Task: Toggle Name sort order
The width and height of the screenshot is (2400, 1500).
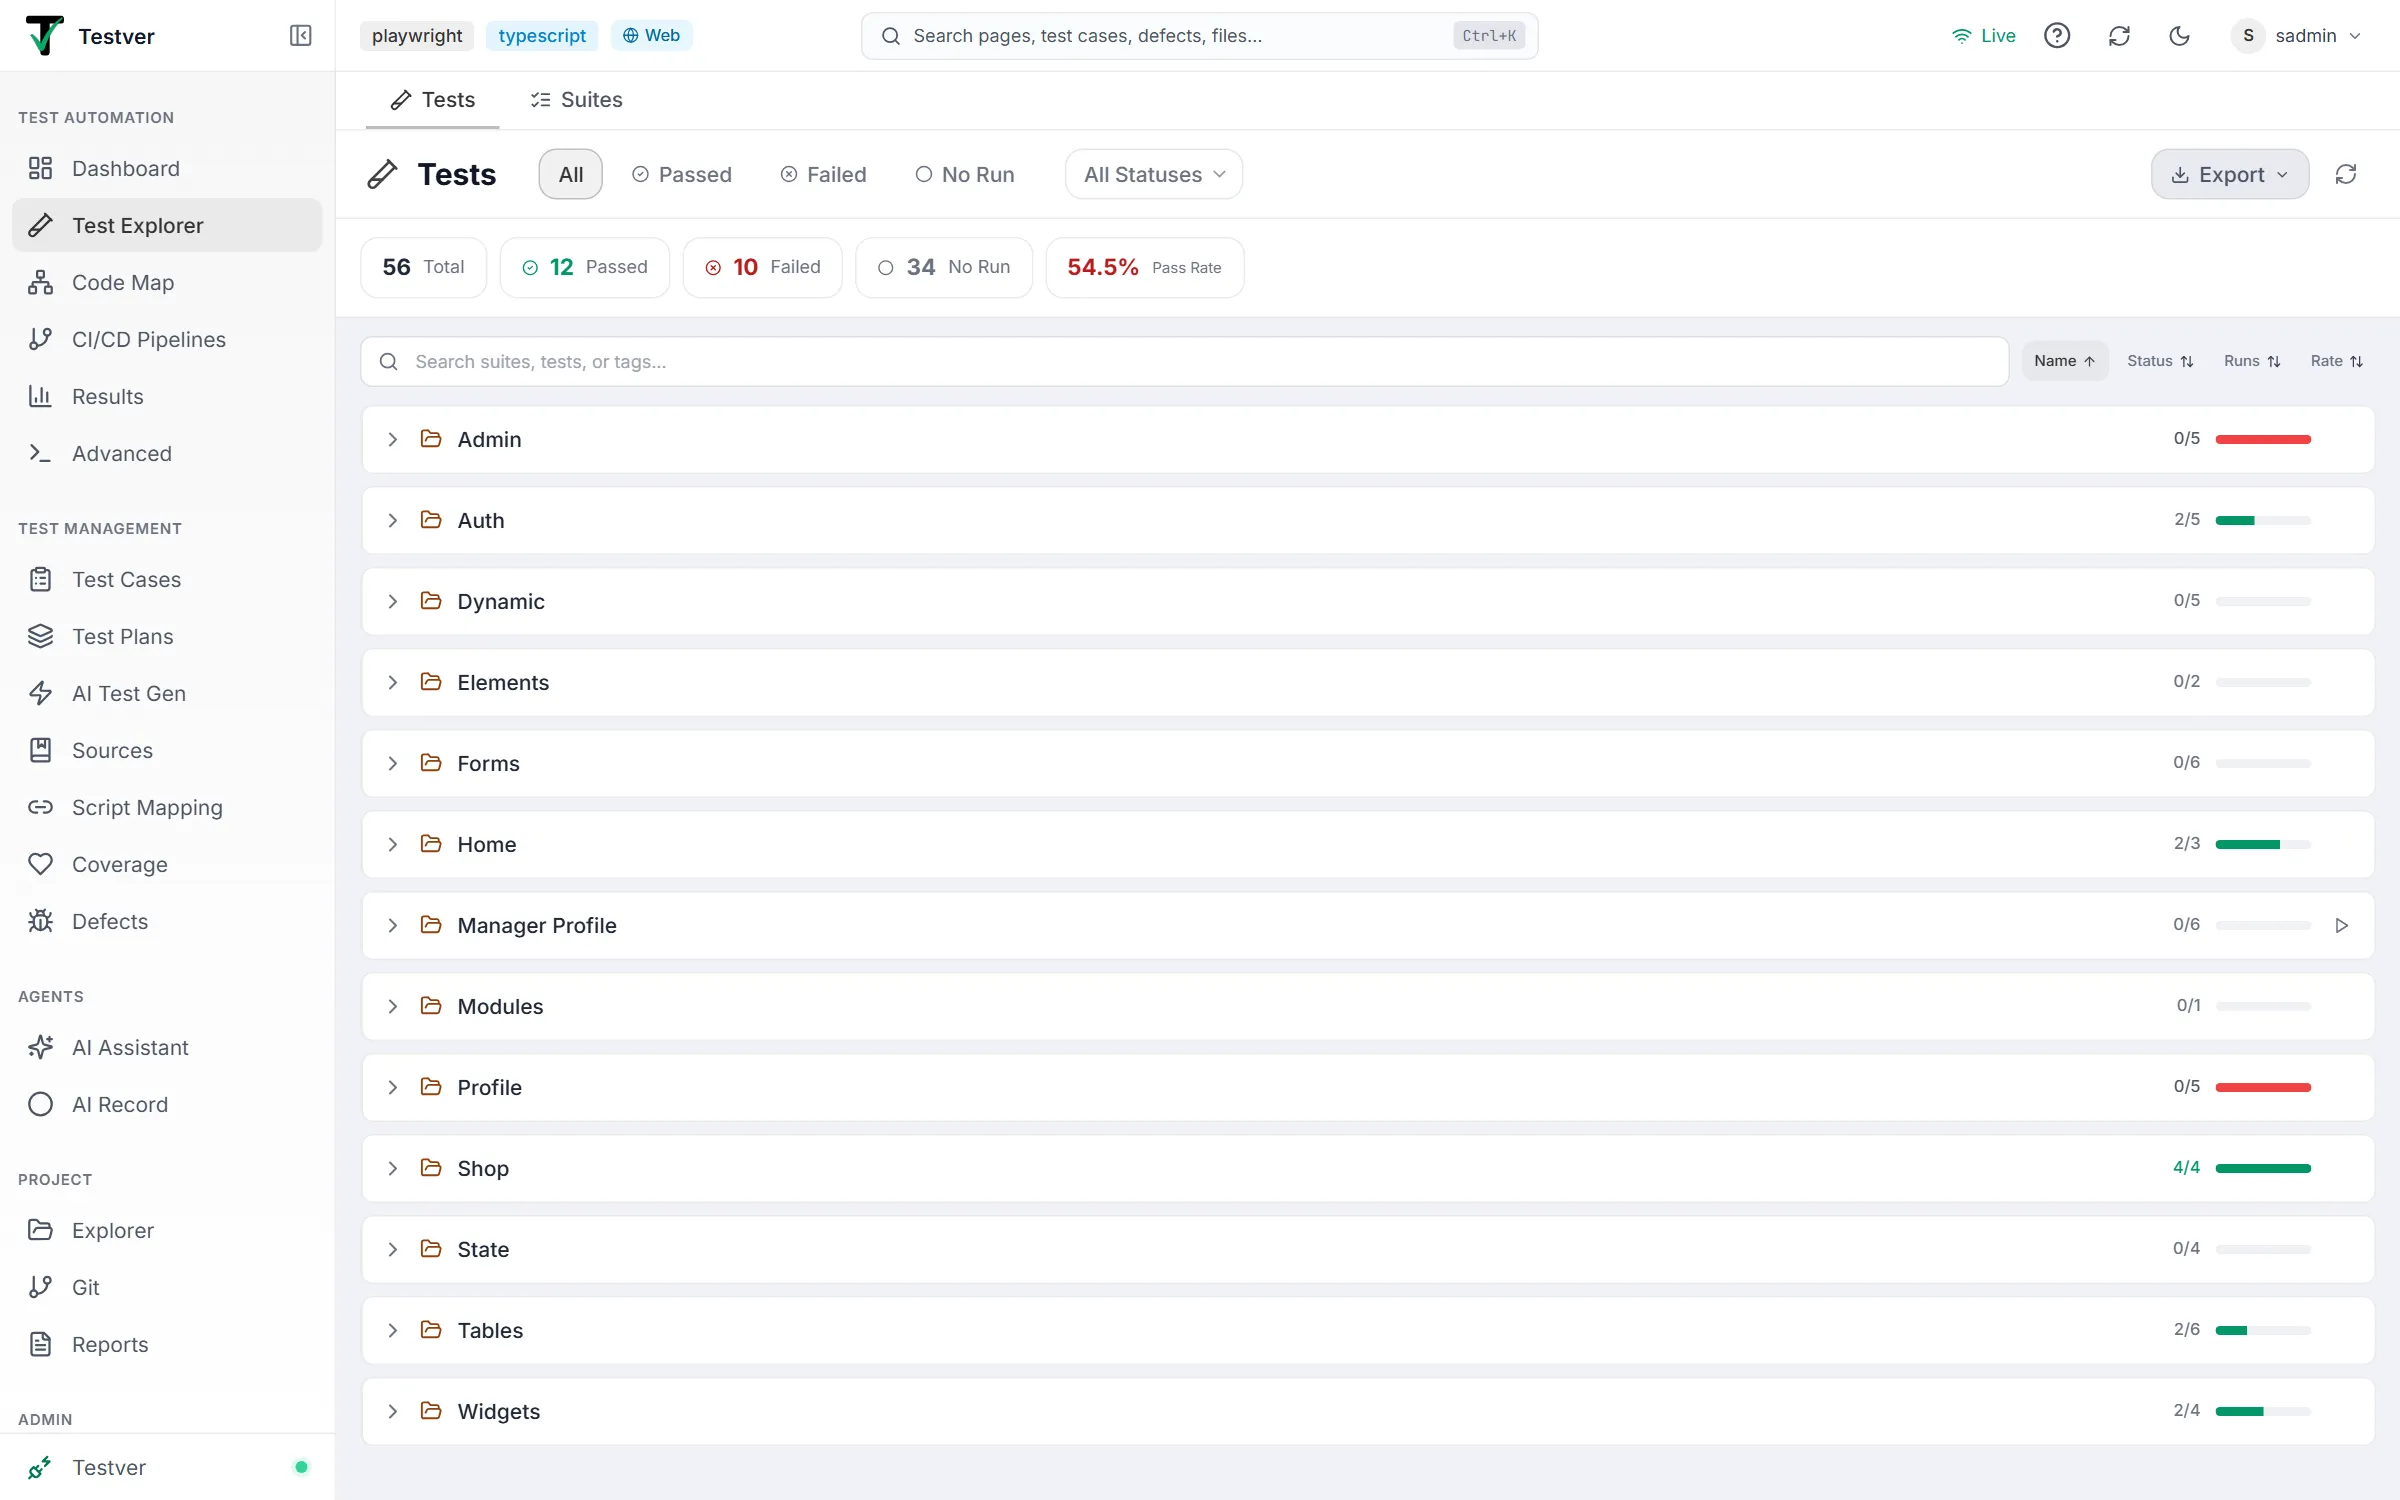Action: pyautogui.click(x=2064, y=361)
